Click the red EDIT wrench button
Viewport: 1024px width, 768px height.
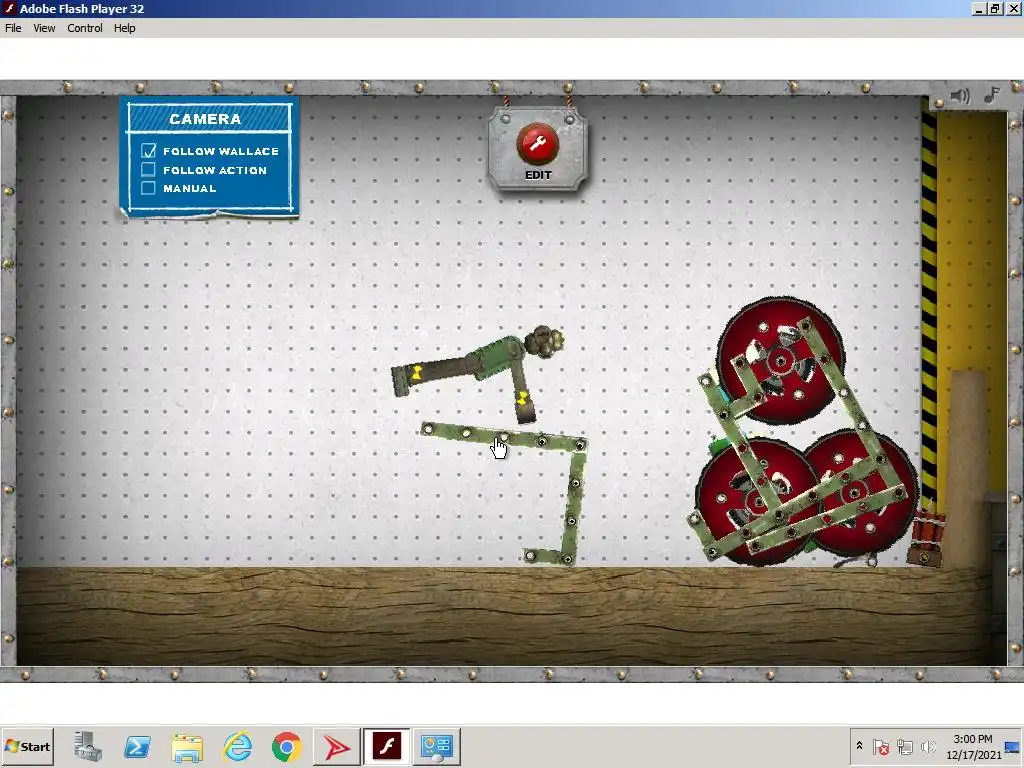click(x=537, y=144)
